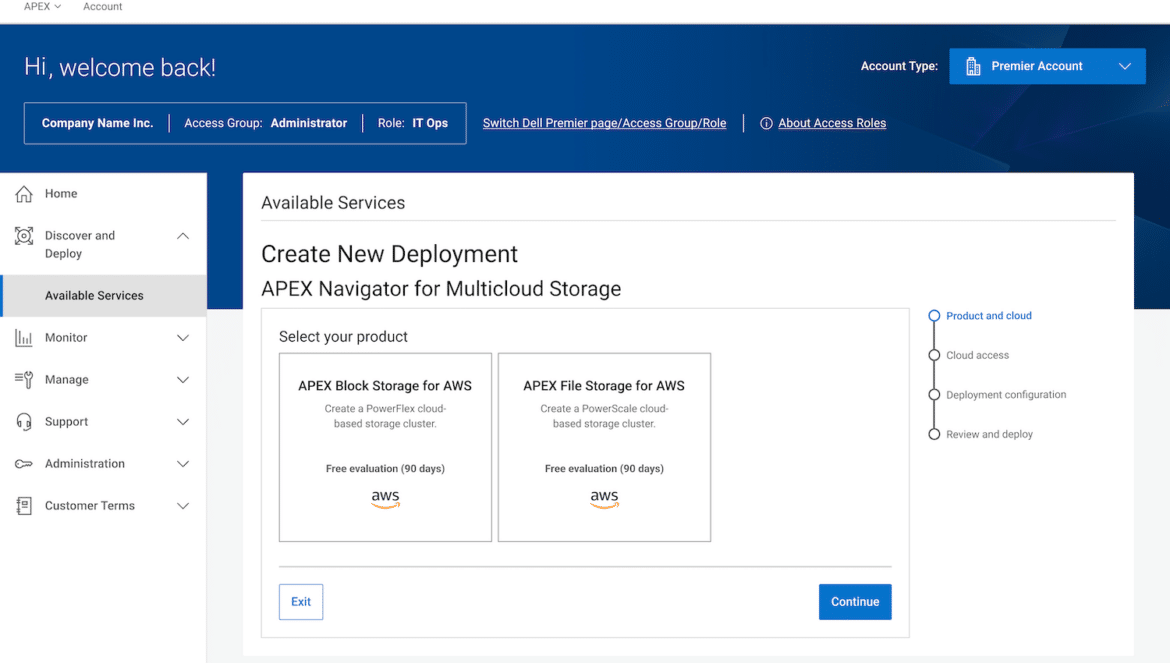Click the Company Name Inc. text
This screenshot has height=663, width=1170.
97,124
